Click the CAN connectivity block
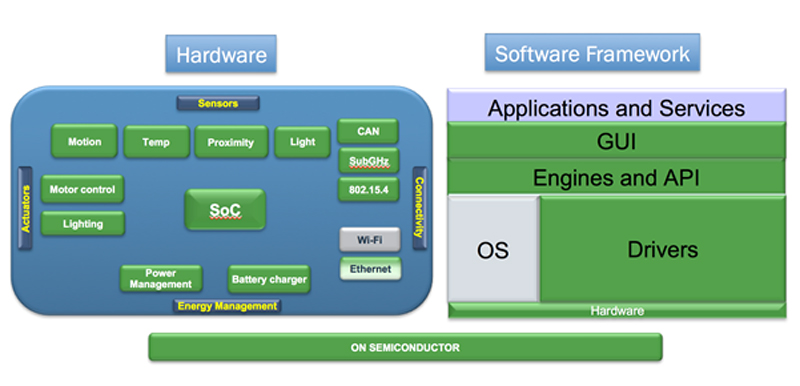 (x=368, y=131)
